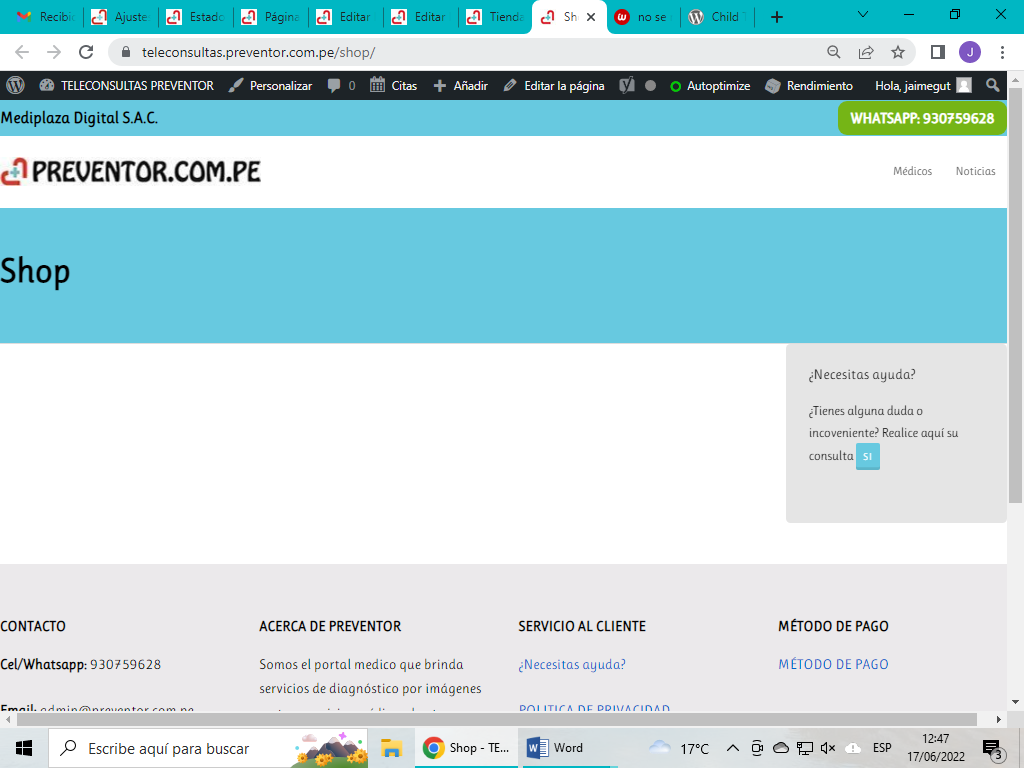Switch to the 'no se' tab
Screen dimensions: 1024x768
point(643,17)
